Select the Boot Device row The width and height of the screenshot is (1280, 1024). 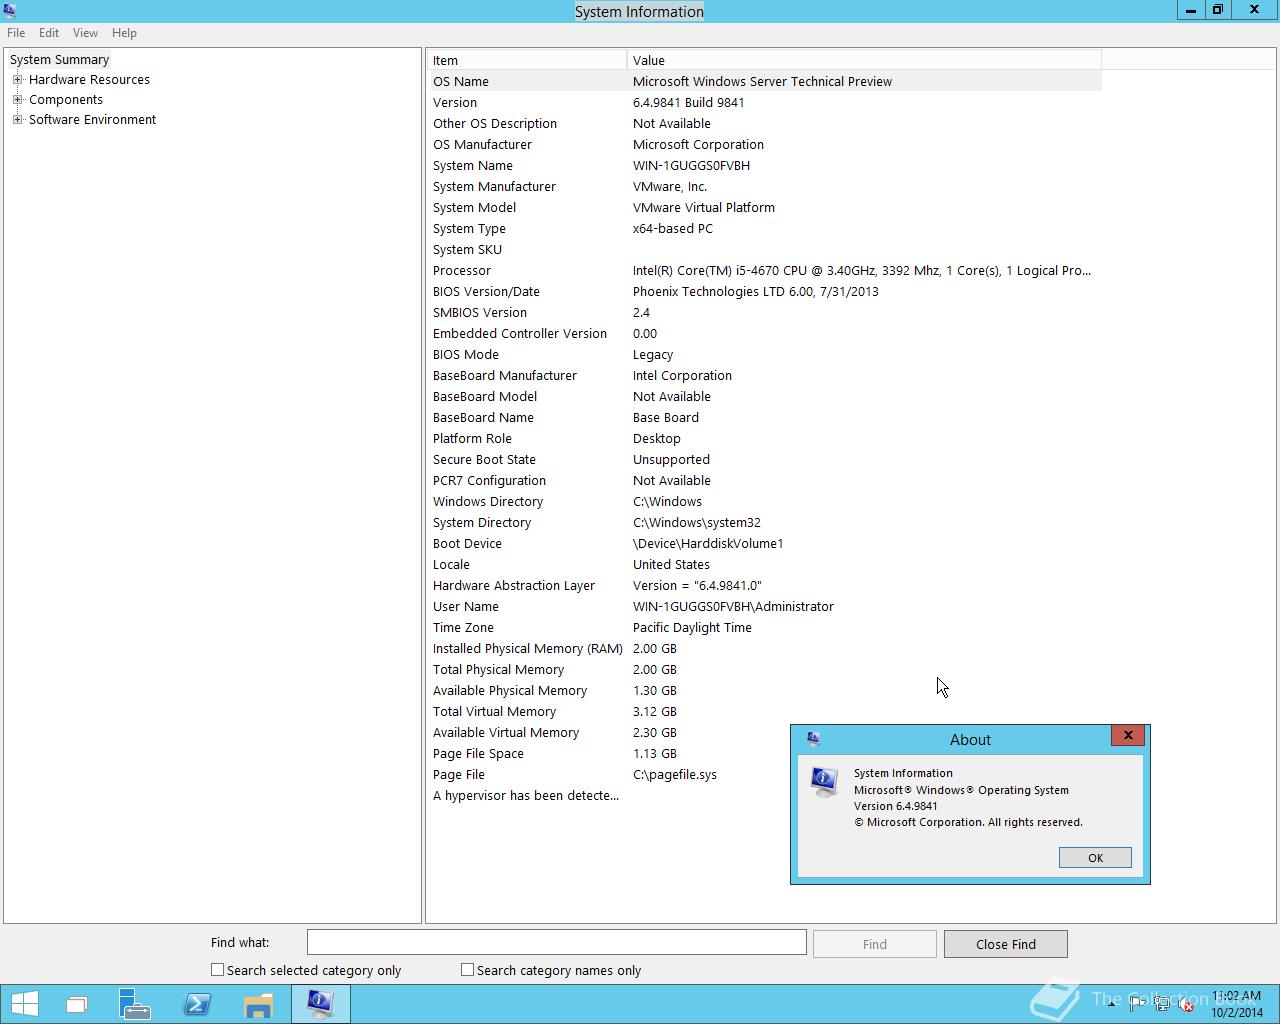[x=765, y=544]
